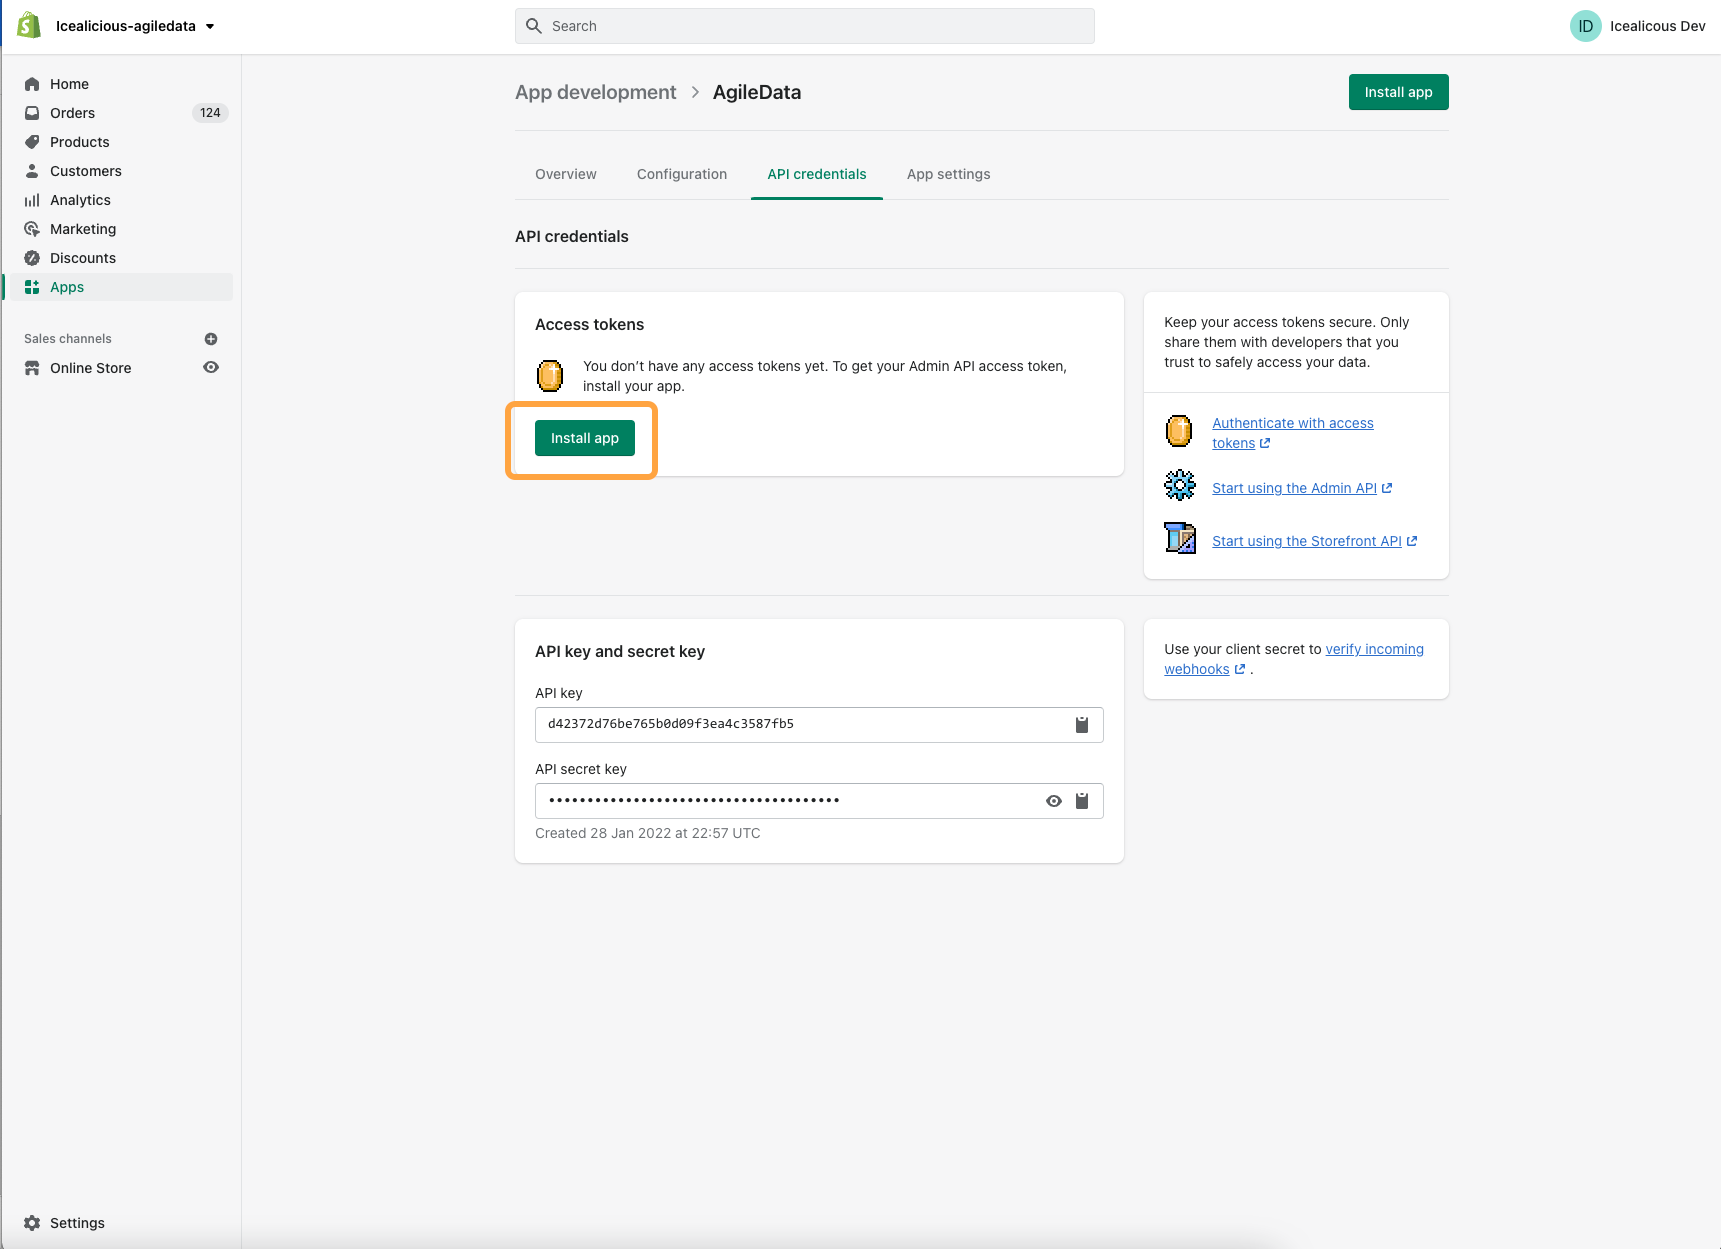The height and width of the screenshot is (1249, 1721).
Task: Click the Online Store storefront icon
Action: point(32,368)
